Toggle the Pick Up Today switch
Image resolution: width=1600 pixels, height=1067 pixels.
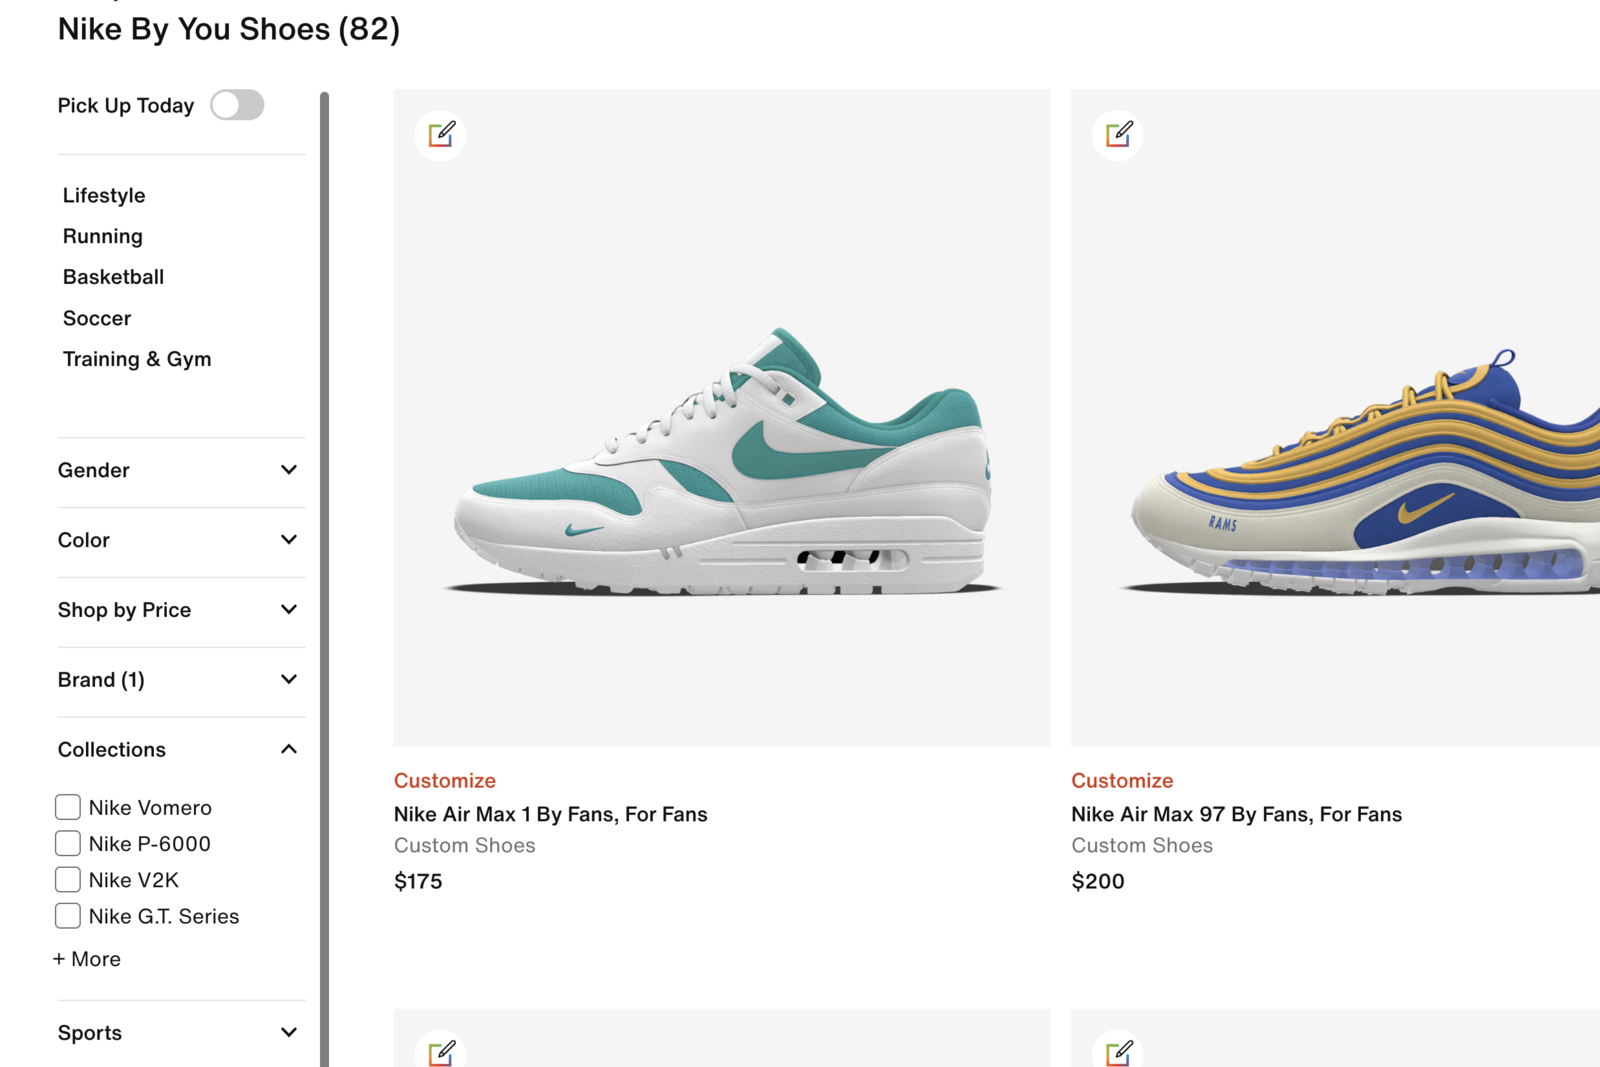point(237,105)
